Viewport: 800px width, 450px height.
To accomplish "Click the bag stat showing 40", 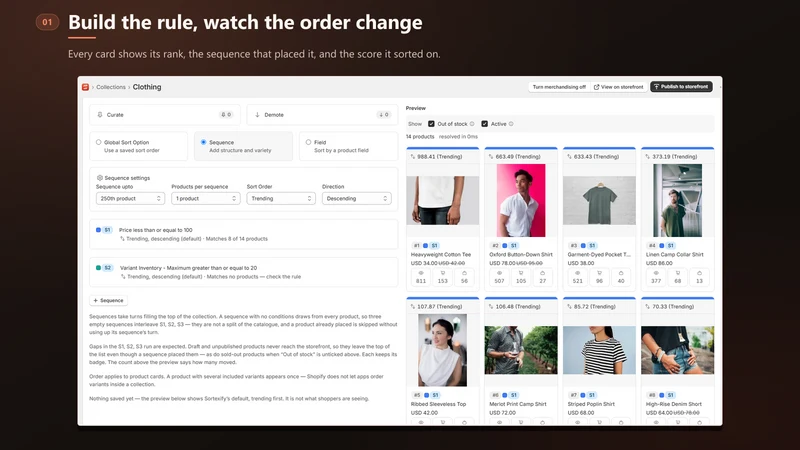I will tap(621, 277).
